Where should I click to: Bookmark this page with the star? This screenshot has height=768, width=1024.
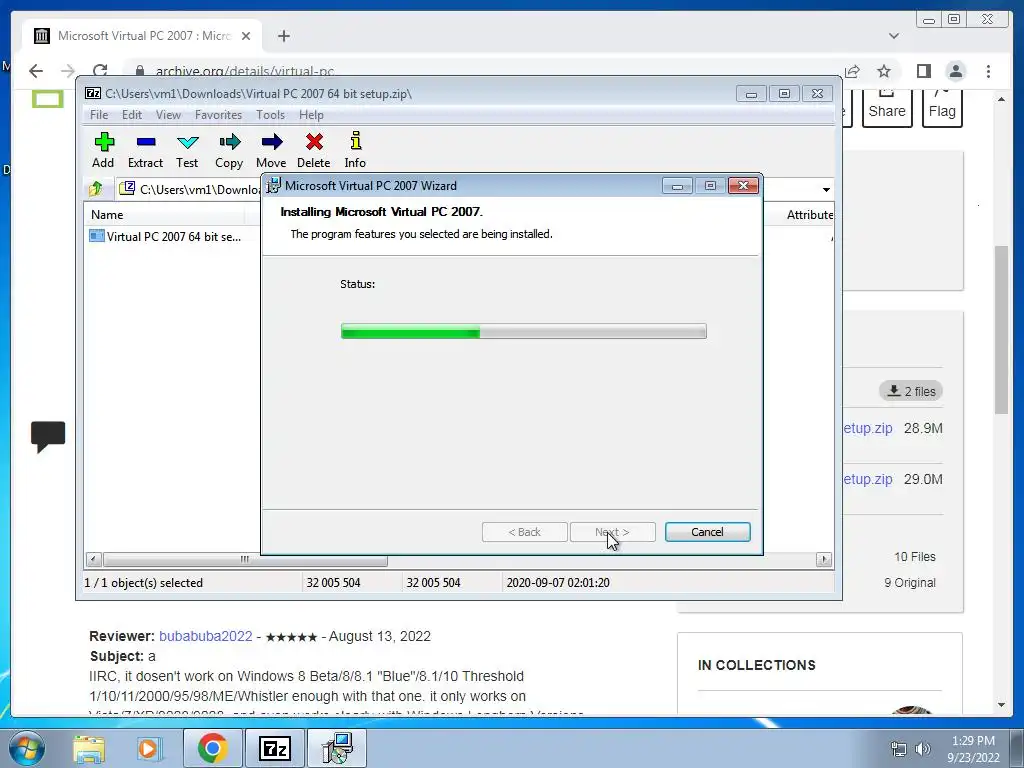pyautogui.click(x=884, y=71)
